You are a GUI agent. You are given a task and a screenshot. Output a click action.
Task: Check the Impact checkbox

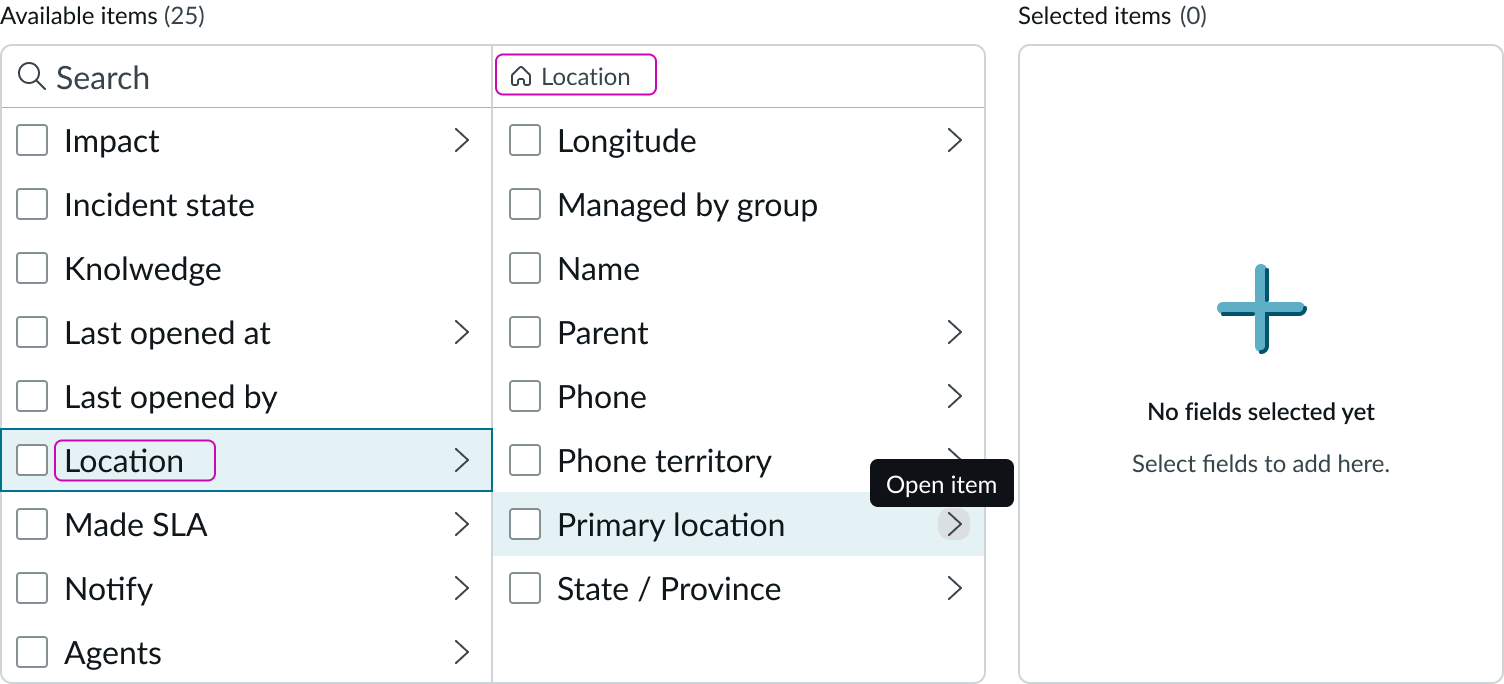click(32, 140)
